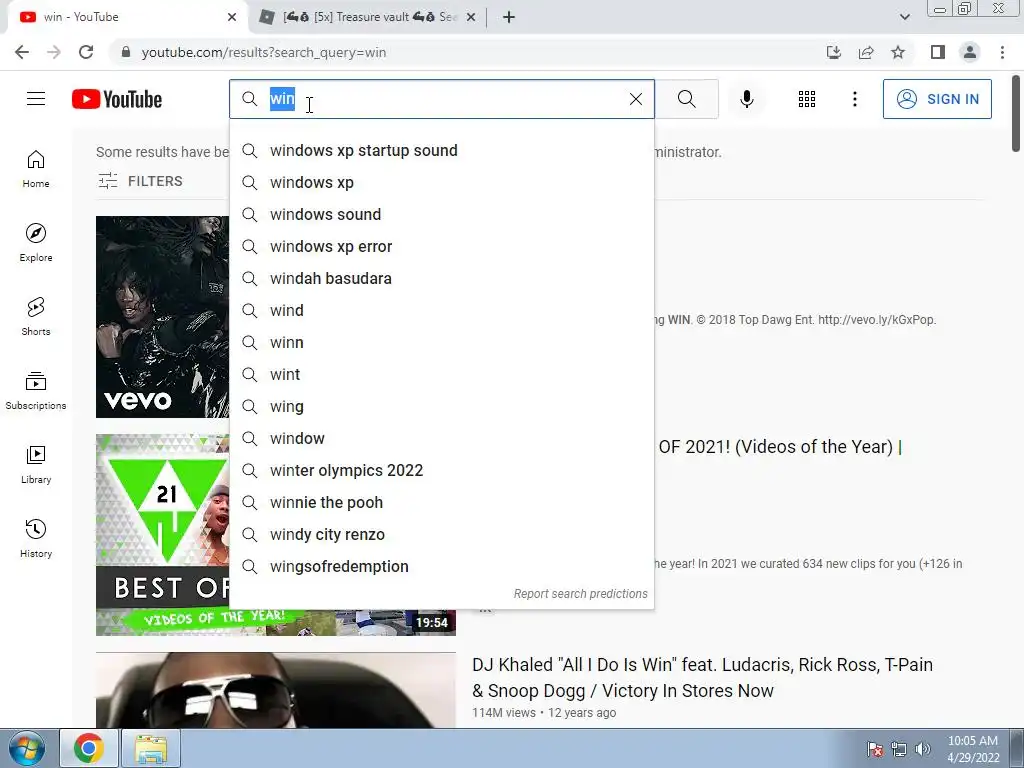Open the FILTERS options
Screen dimensions: 1024x768
(x=140, y=181)
